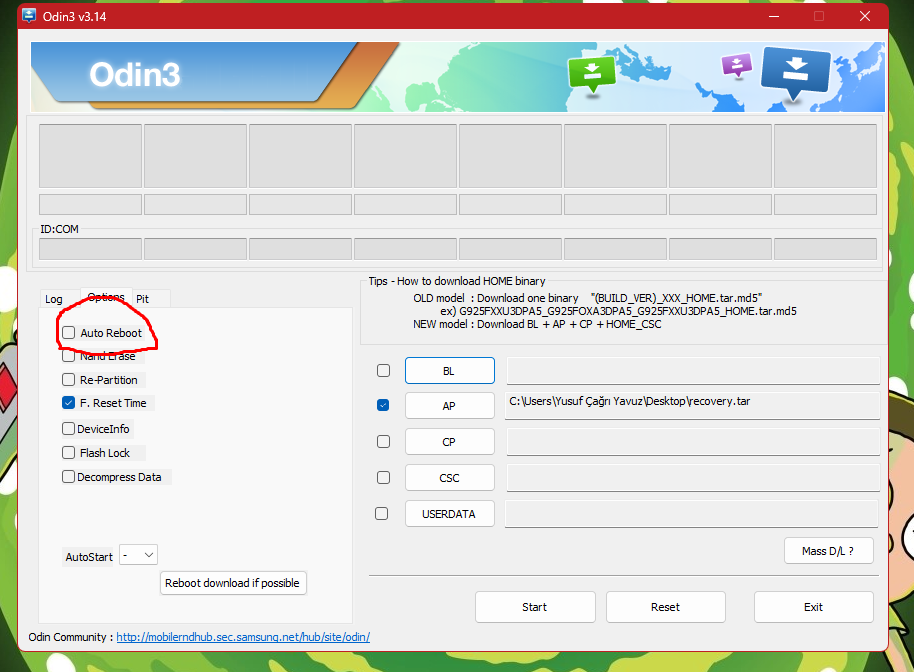Image resolution: width=914 pixels, height=672 pixels.
Task: Uncheck the checkbox beside AP
Action: pyautogui.click(x=383, y=405)
